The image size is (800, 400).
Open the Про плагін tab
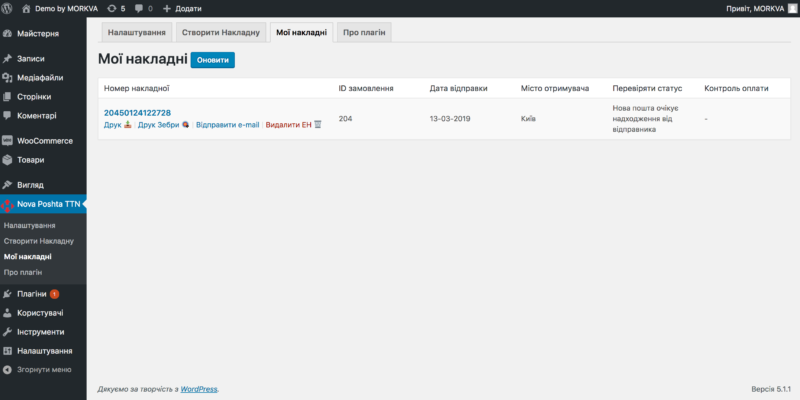(364, 33)
